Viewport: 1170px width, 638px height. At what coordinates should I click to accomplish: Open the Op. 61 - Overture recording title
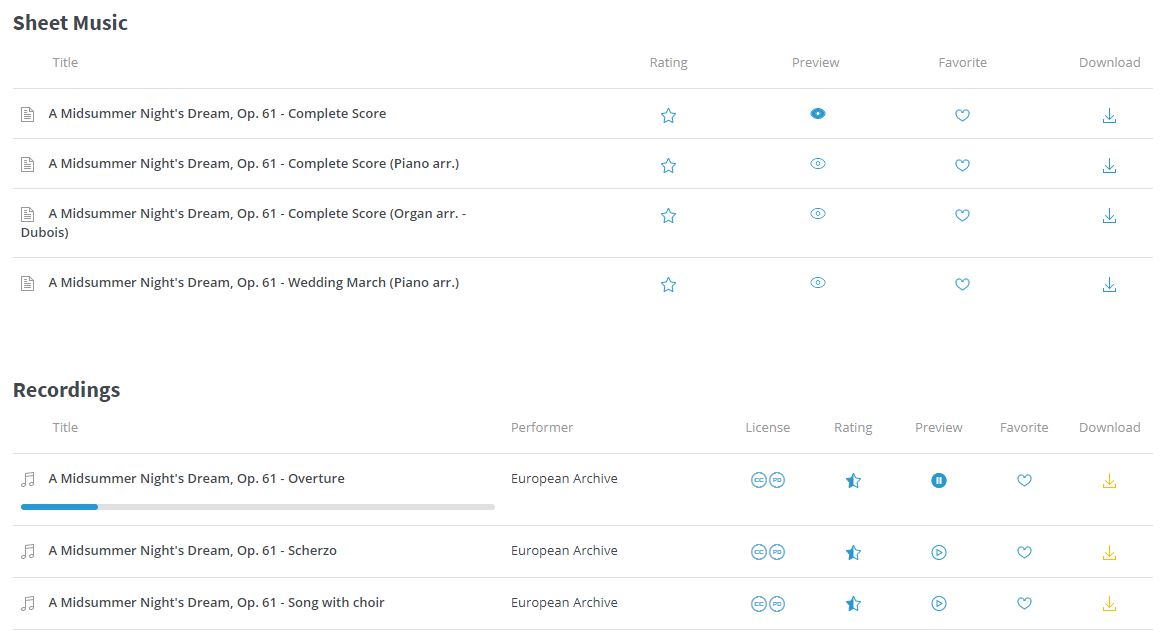[196, 478]
